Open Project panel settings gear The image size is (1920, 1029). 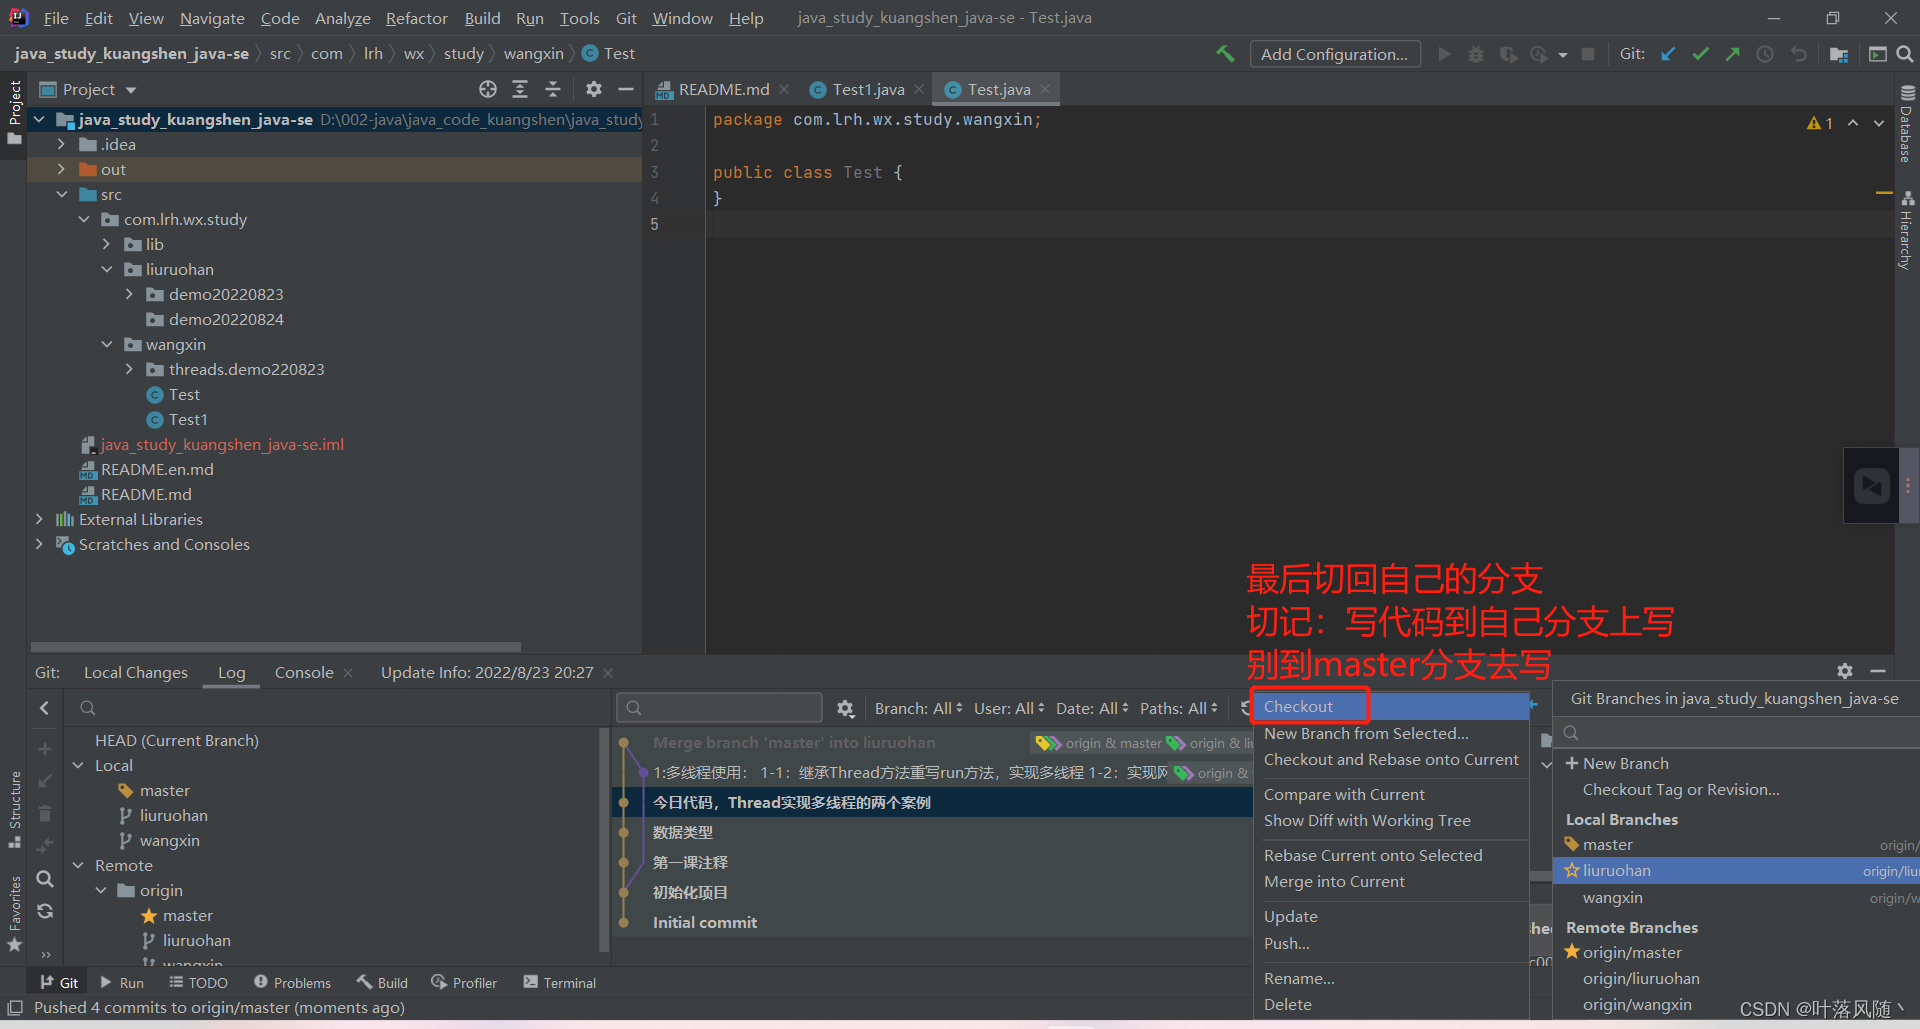click(x=594, y=89)
